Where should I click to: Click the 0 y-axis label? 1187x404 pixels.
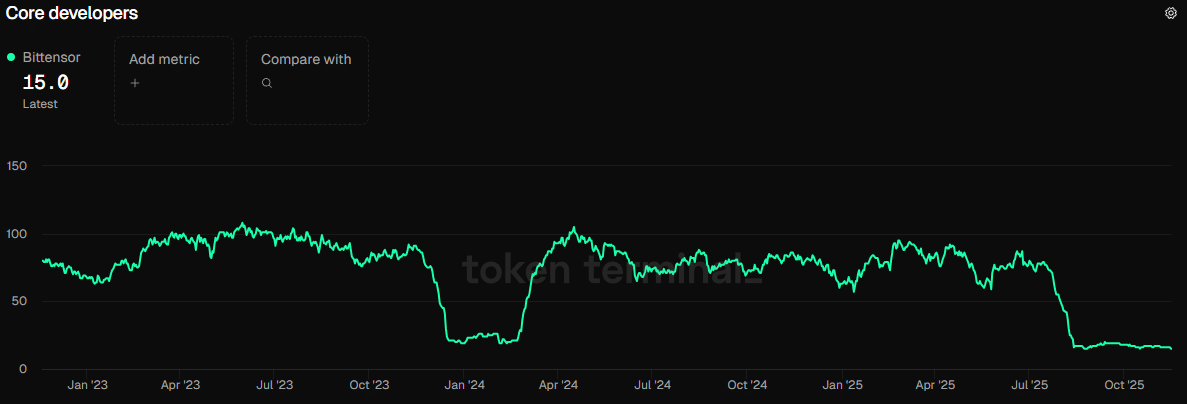(x=23, y=369)
